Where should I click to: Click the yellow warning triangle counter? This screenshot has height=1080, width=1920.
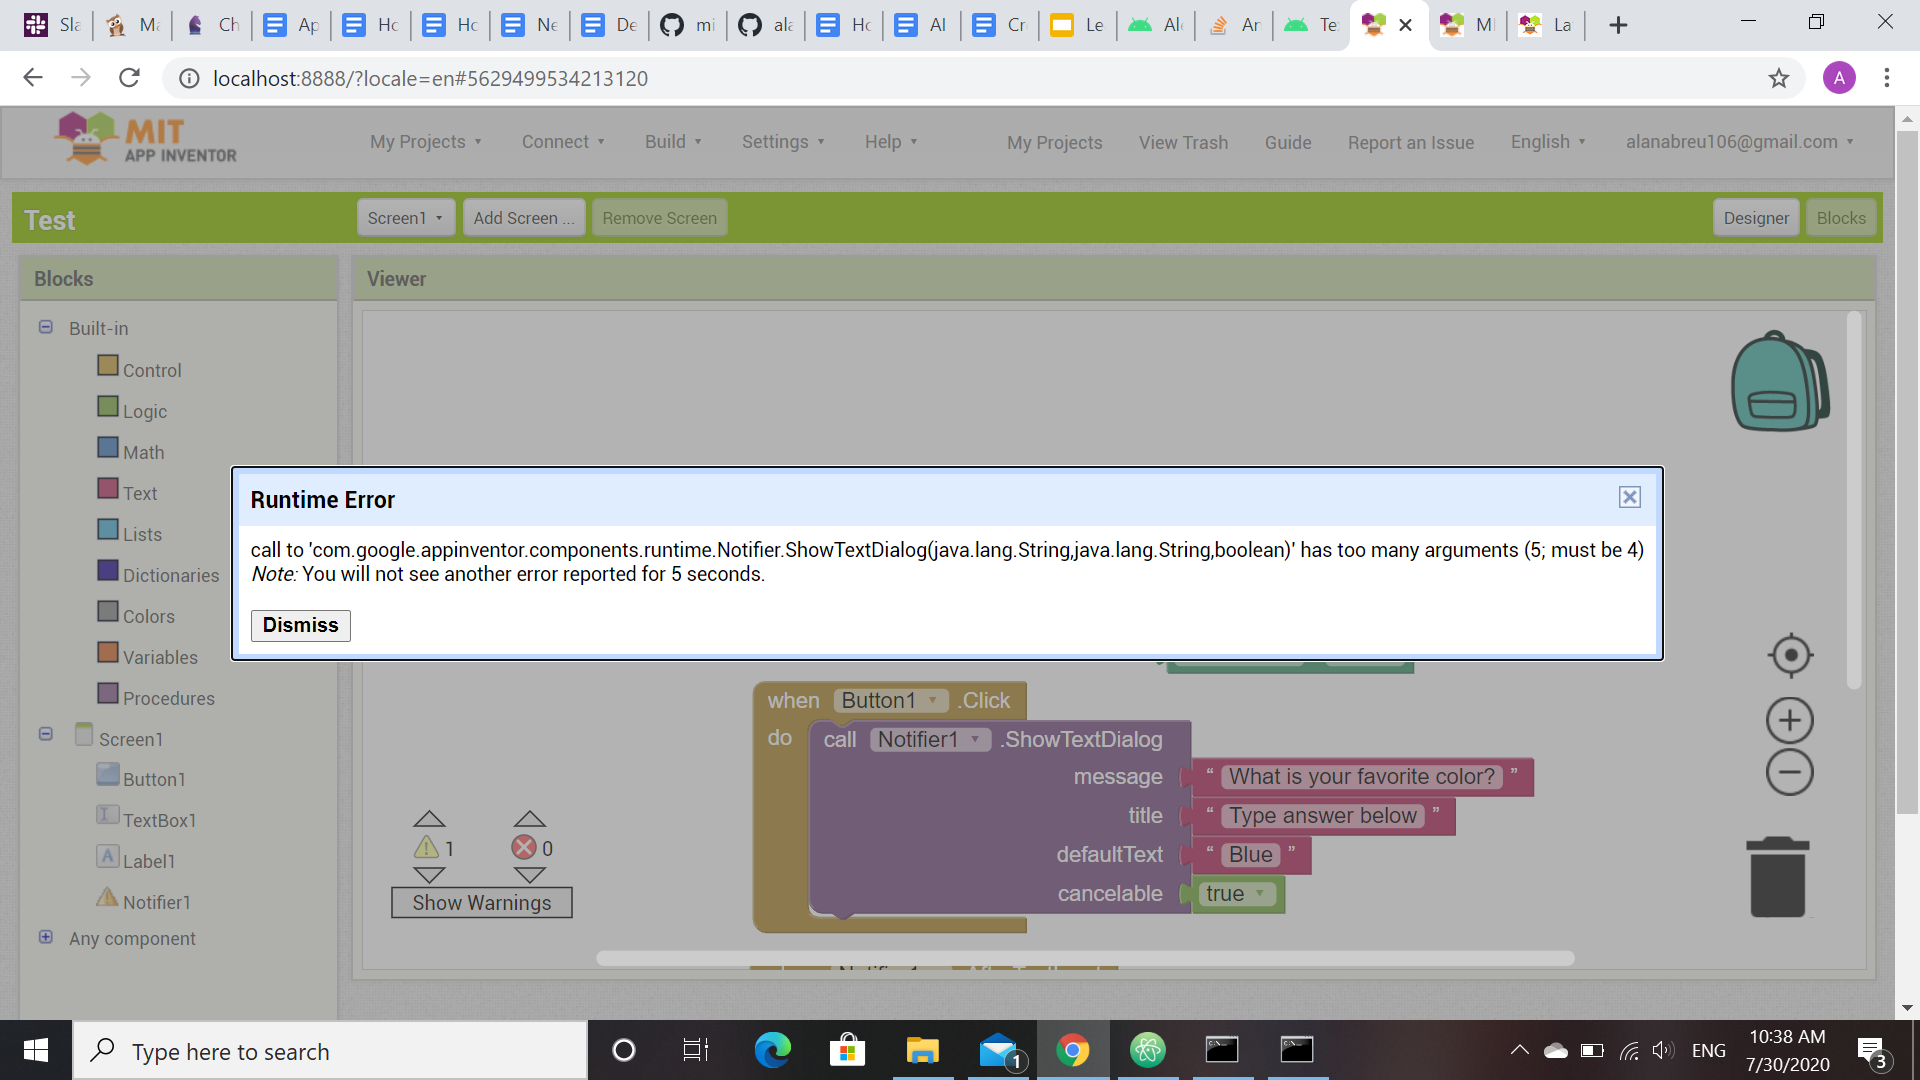[x=427, y=848]
